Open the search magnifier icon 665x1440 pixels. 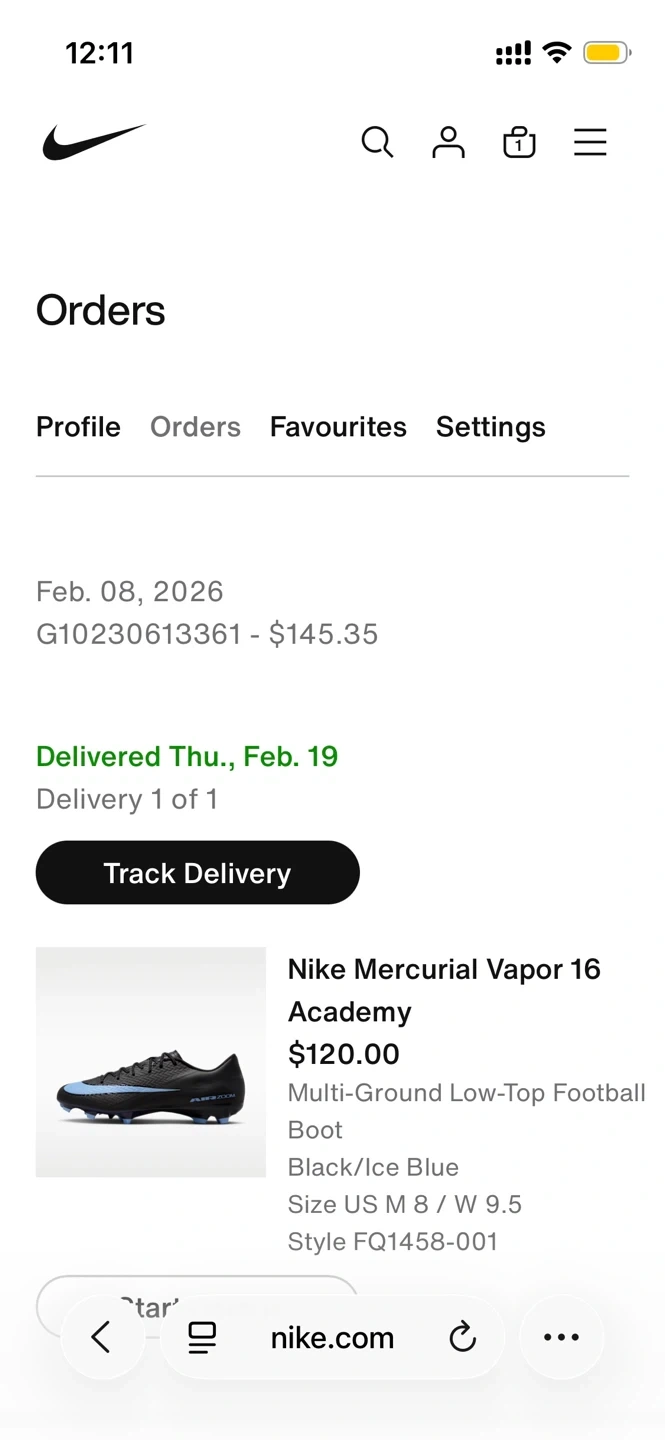point(377,142)
